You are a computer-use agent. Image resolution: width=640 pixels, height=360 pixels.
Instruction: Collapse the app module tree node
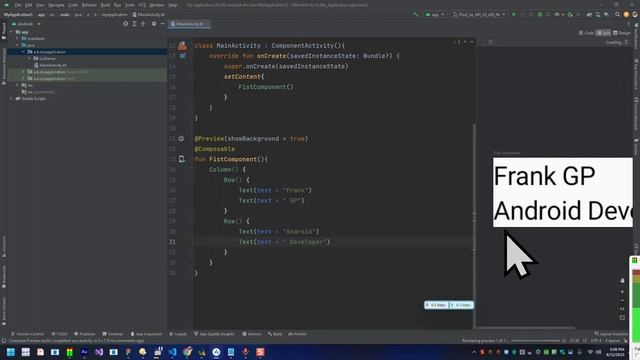[11, 32]
